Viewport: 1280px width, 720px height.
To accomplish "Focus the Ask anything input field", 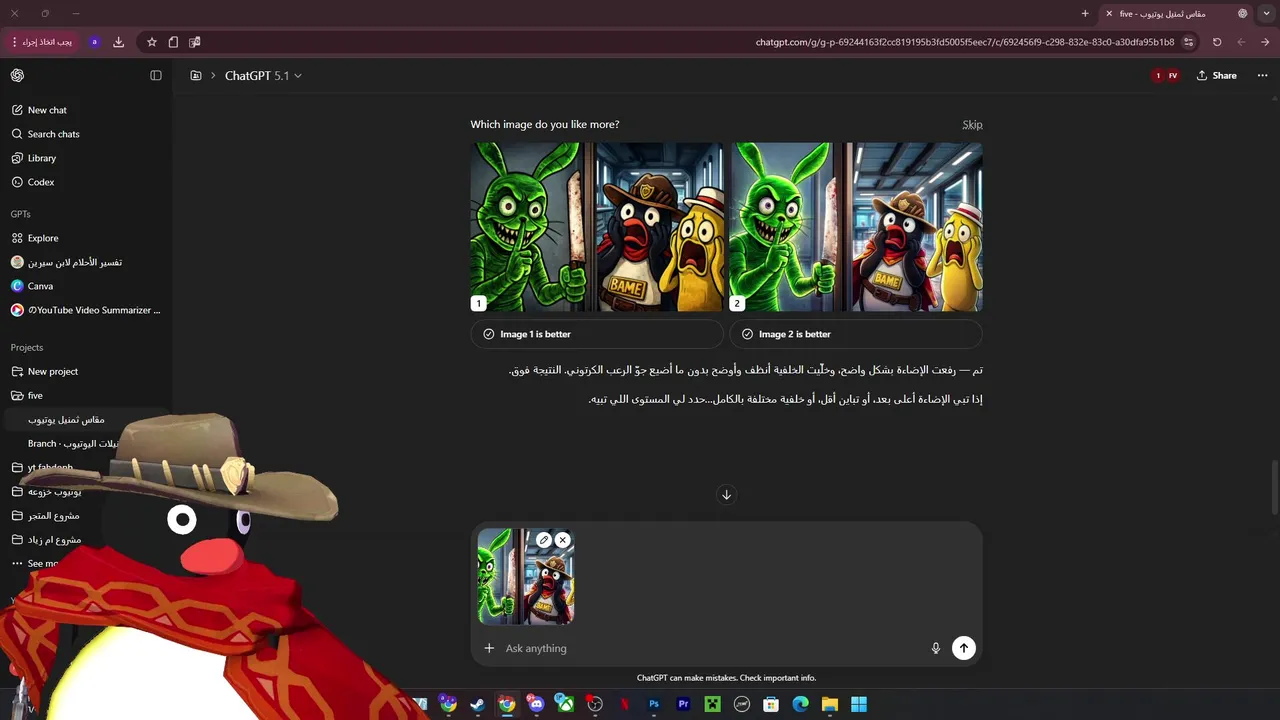I will [710, 648].
